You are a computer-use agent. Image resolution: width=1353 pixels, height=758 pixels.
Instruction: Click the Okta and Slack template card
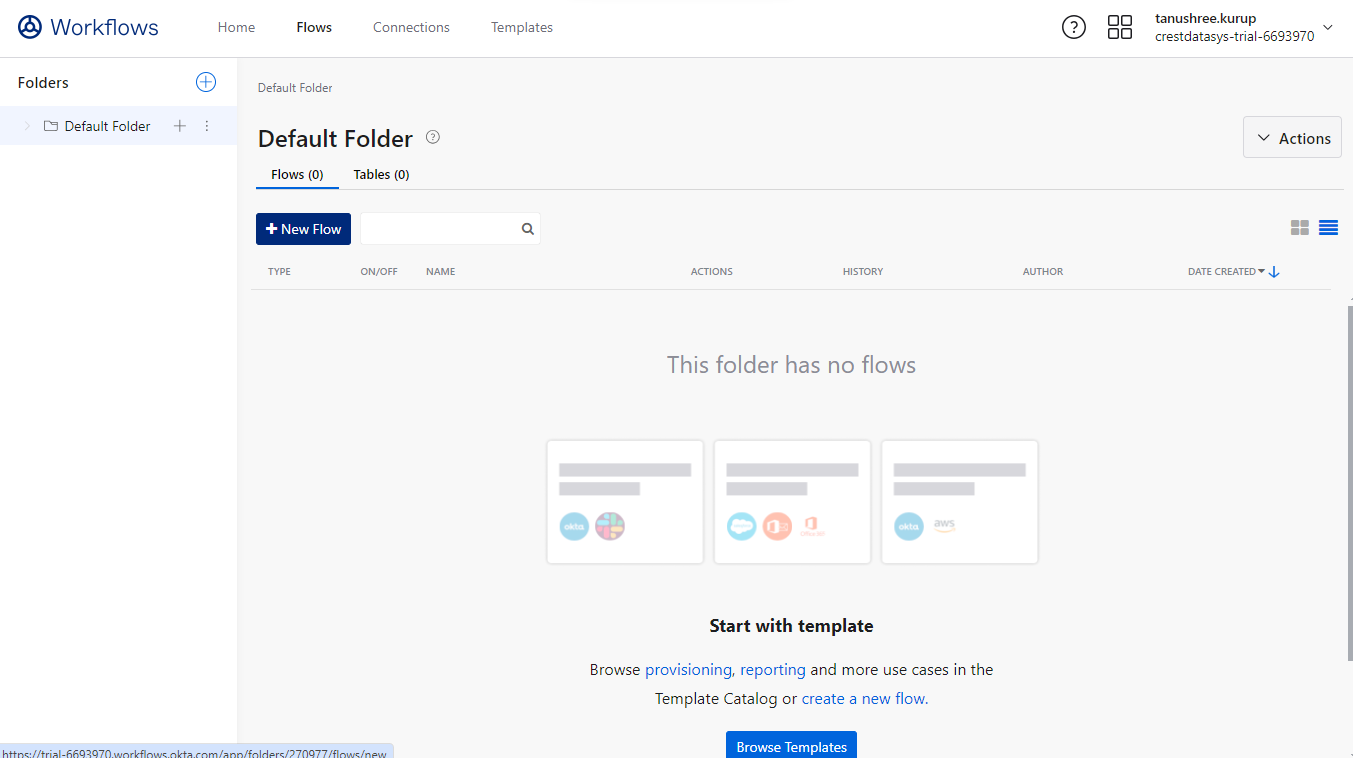(x=625, y=502)
